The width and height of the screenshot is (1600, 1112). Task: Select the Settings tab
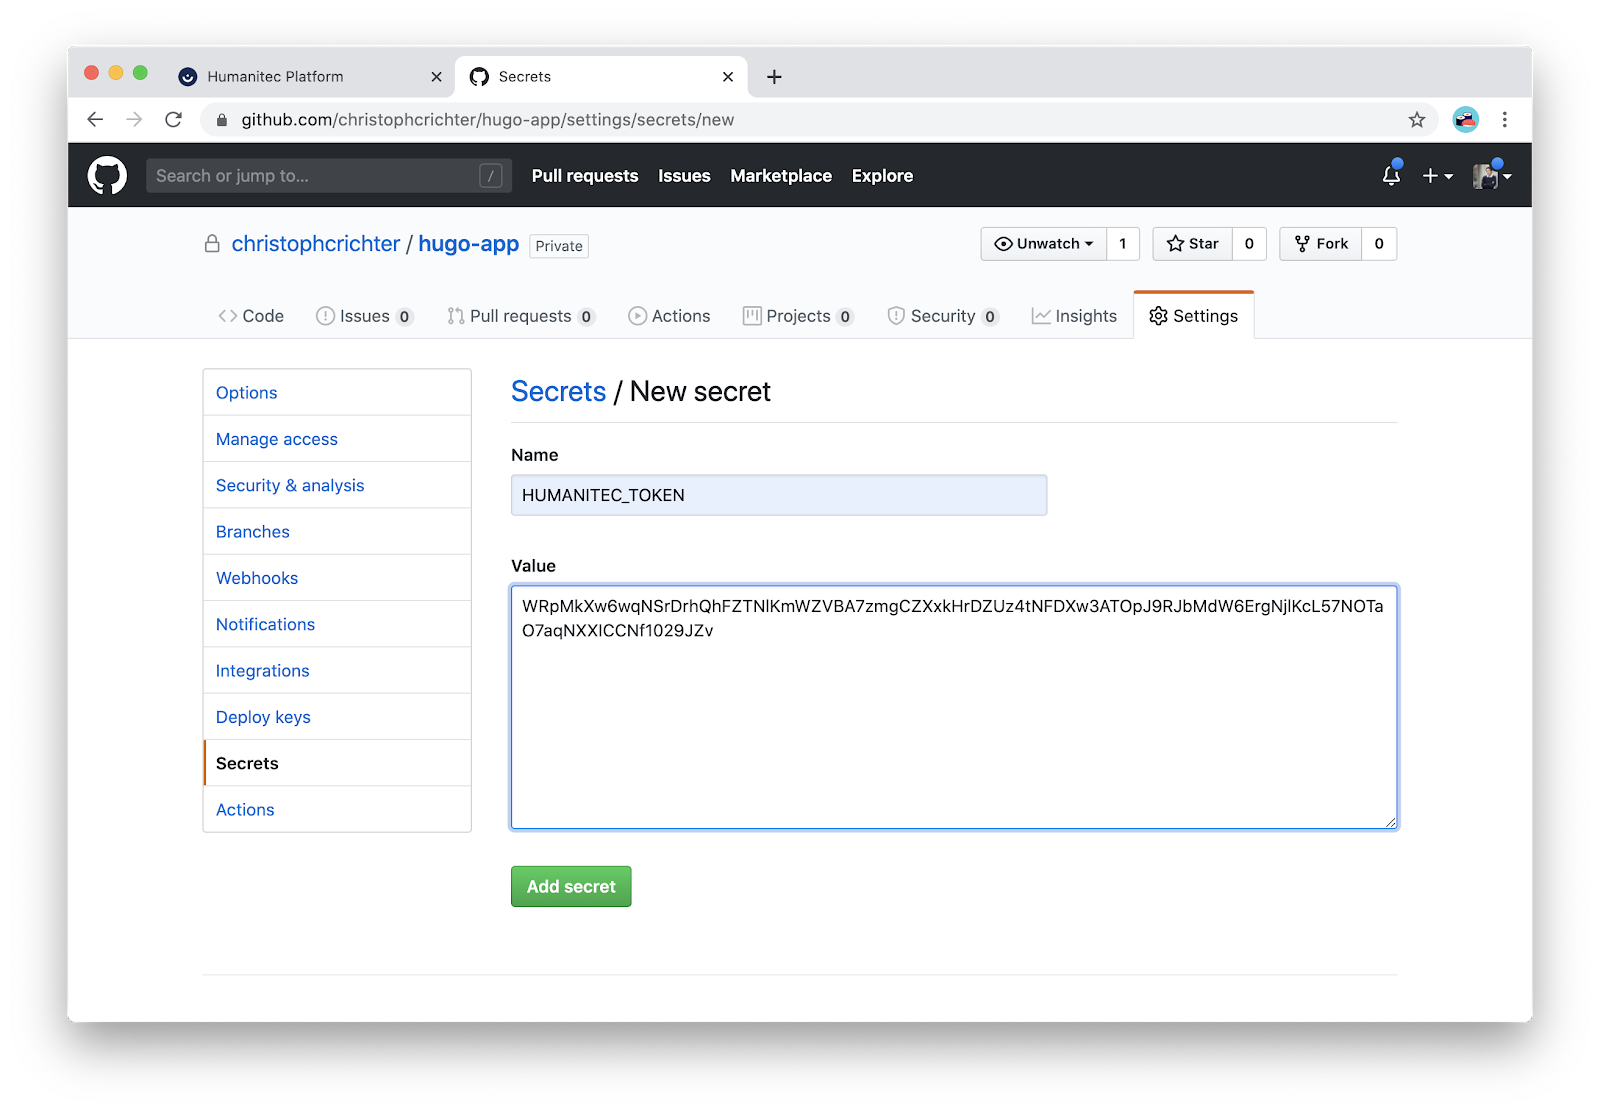1194,316
